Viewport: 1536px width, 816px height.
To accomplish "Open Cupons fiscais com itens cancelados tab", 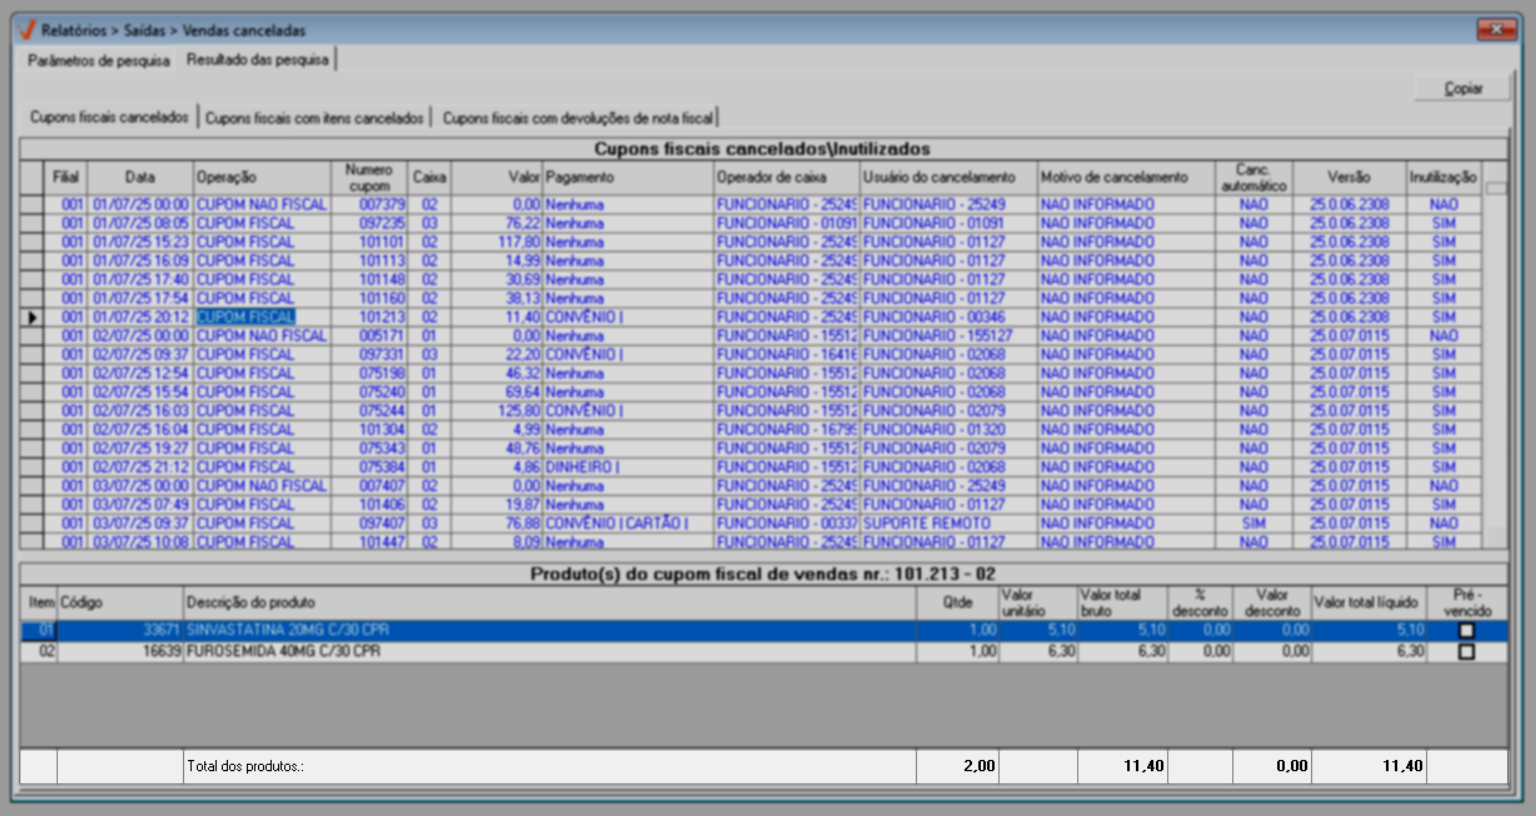I will click(x=314, y=118).
